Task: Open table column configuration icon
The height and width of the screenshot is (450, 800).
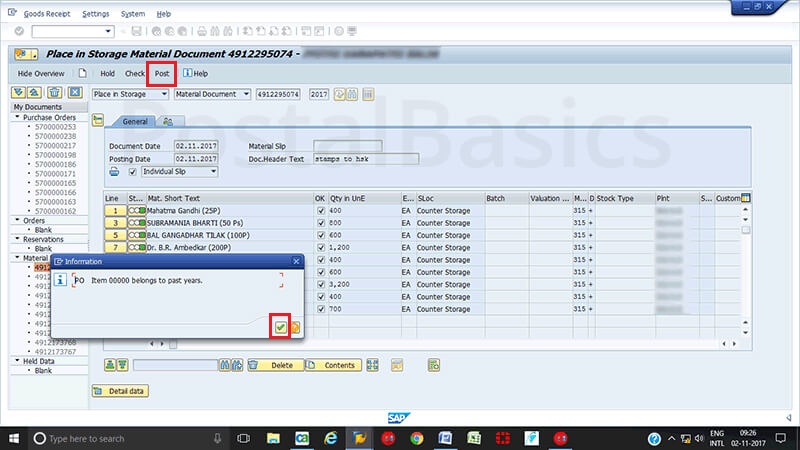Action: 745,198
